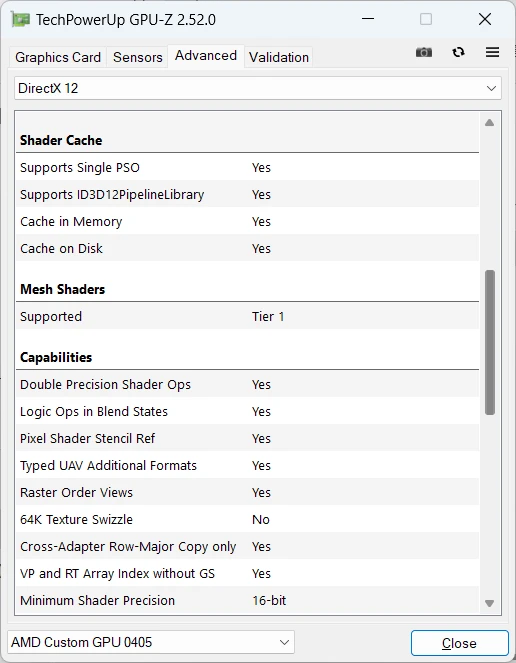Screen dimensions: 516x663
Task: Select the 64K Texture Swizzle row
Action: point(247,519)
